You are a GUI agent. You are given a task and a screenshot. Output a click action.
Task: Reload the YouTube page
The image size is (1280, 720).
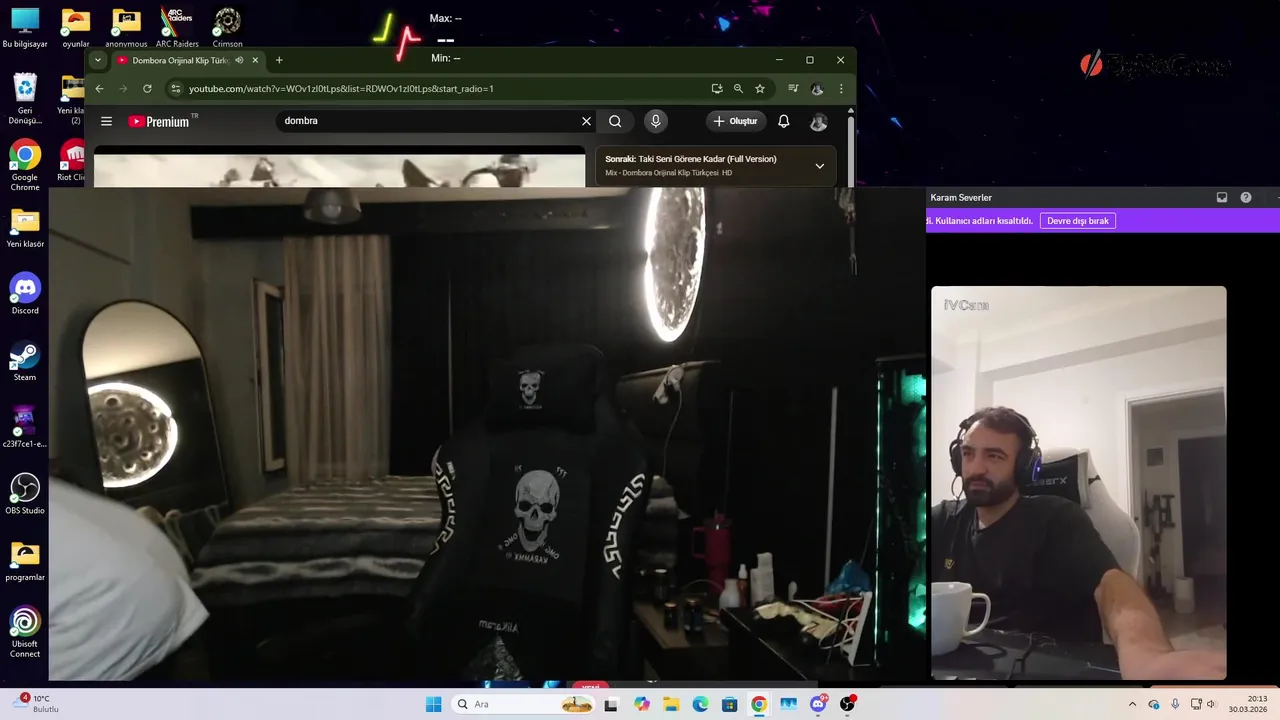(147, 89)
